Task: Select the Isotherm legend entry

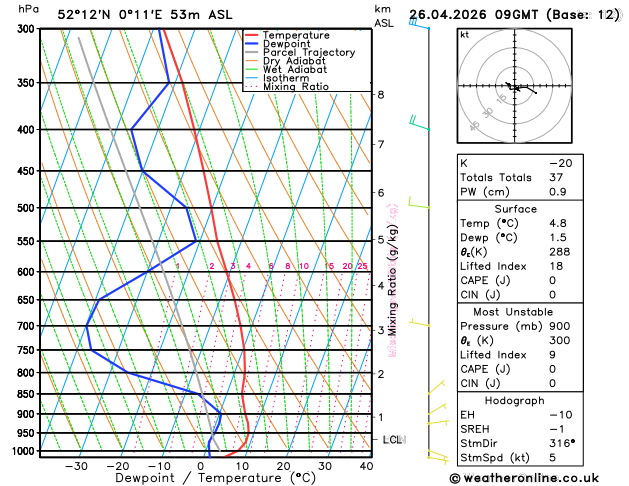Action: 286,78
